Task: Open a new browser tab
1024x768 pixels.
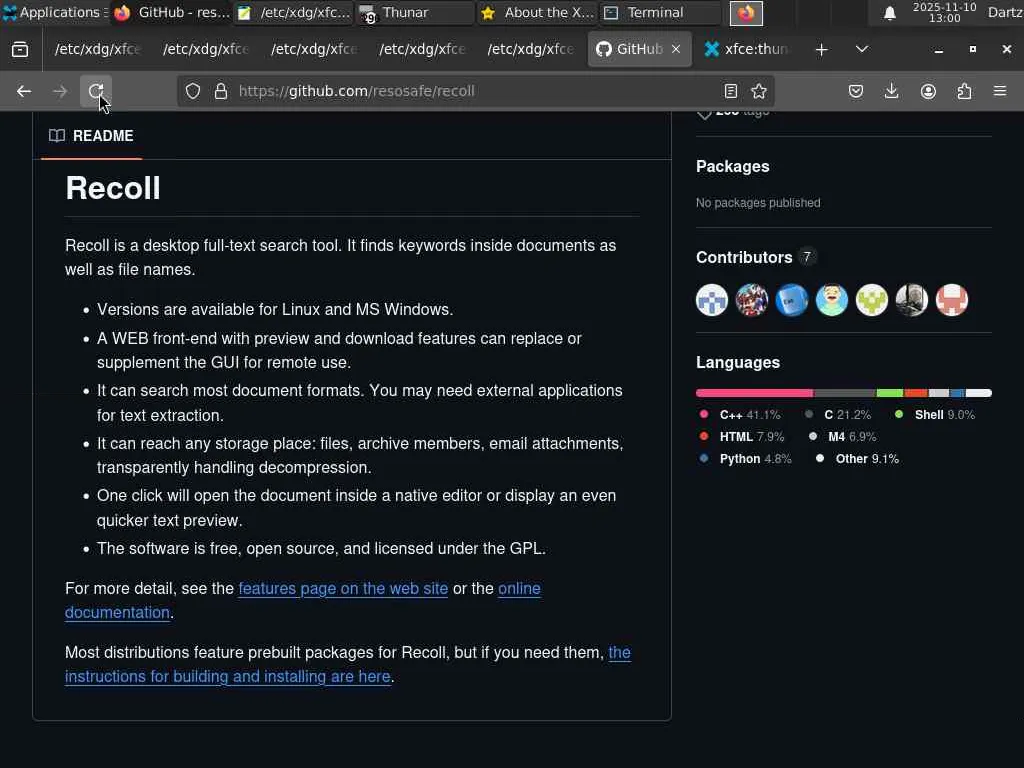Action: (821, 49)
